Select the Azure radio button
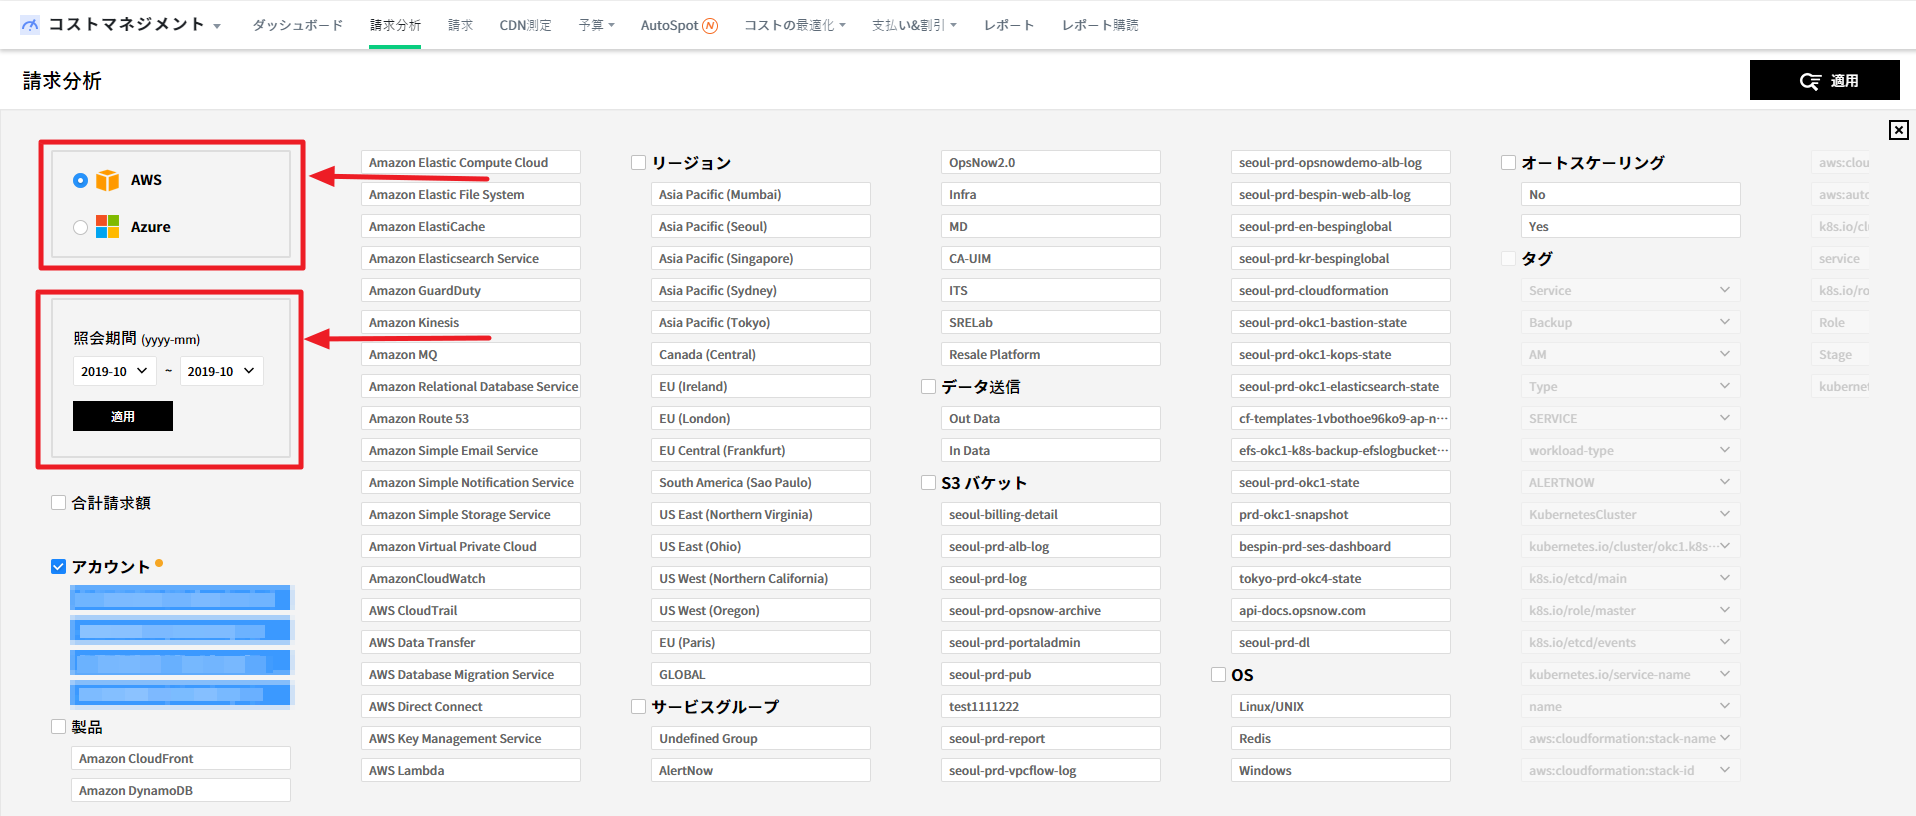 [x=80, y=227]
